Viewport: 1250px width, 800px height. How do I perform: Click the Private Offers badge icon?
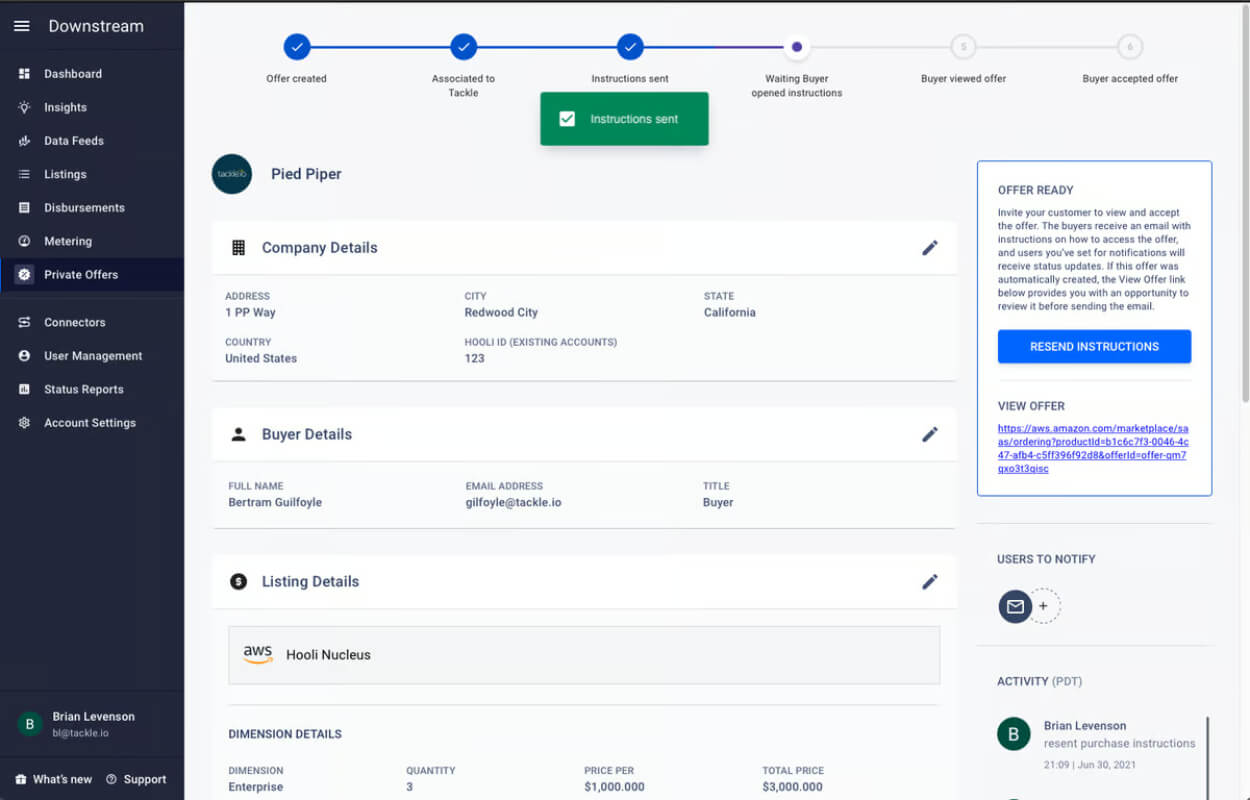pyautogui.click(x=24, y=274)
